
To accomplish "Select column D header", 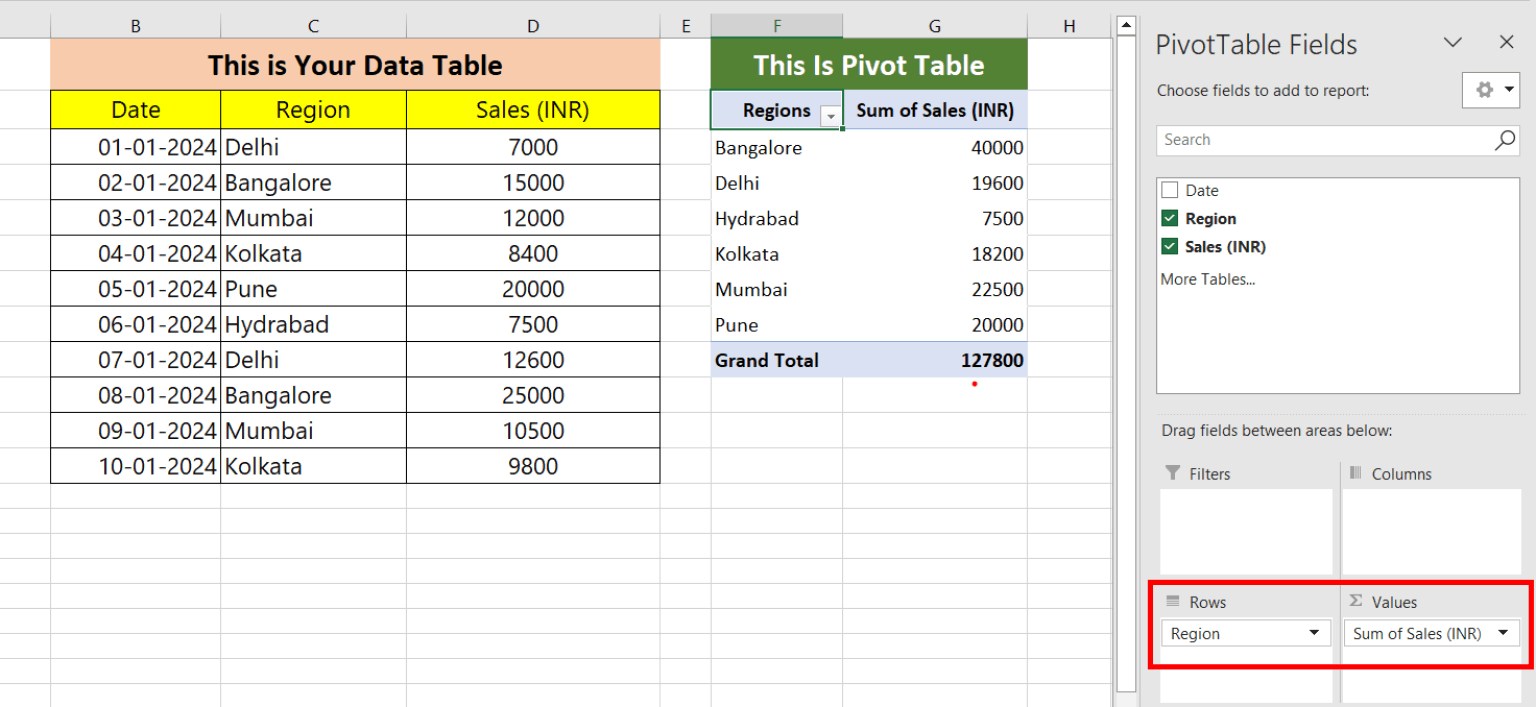I will point(532,26).
